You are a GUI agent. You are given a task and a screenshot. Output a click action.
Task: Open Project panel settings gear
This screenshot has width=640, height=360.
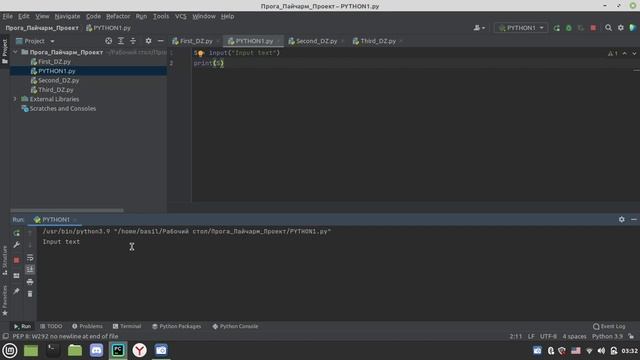149,41
